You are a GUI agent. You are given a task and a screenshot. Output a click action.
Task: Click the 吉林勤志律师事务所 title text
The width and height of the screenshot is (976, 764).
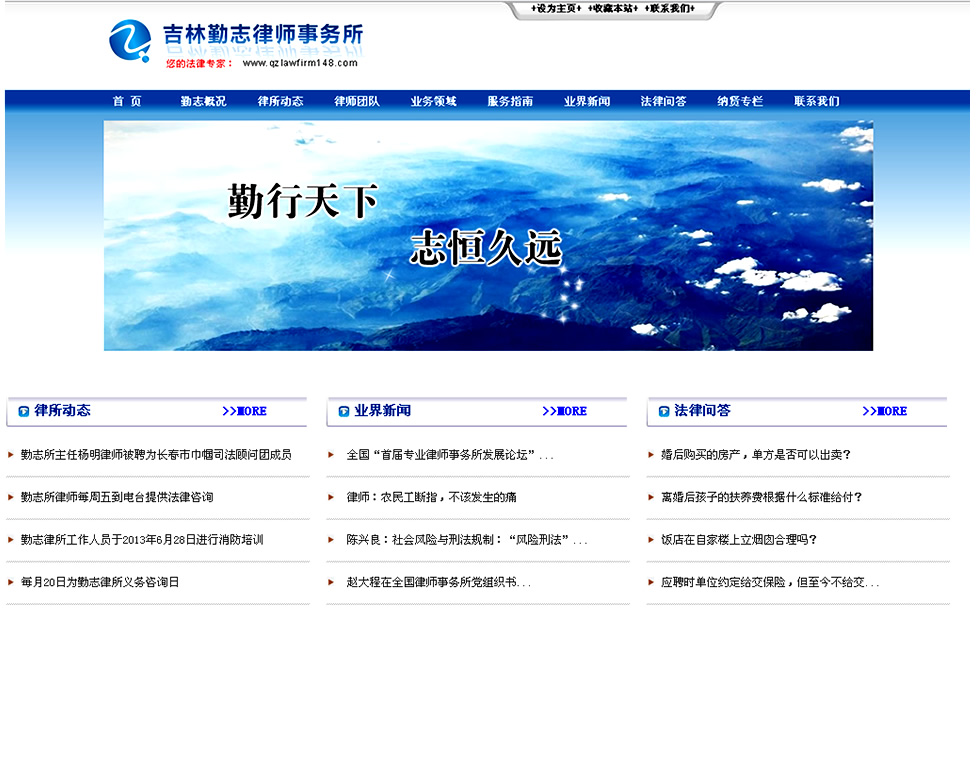point(263,34)
